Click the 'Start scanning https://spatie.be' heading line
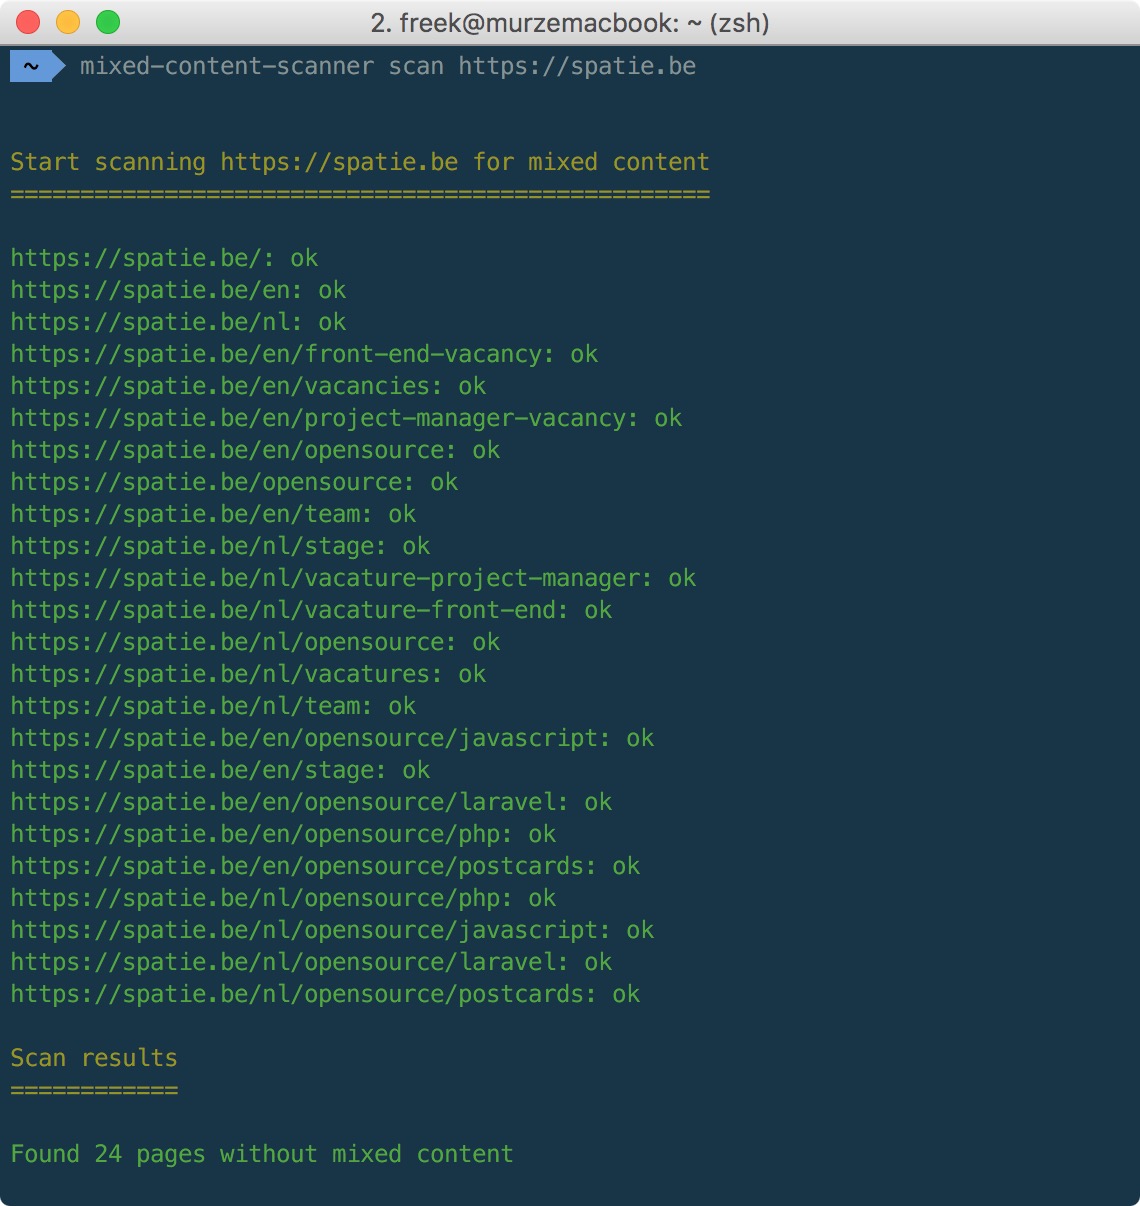Screen dimensions: 1140x1206 pos(360,162)
